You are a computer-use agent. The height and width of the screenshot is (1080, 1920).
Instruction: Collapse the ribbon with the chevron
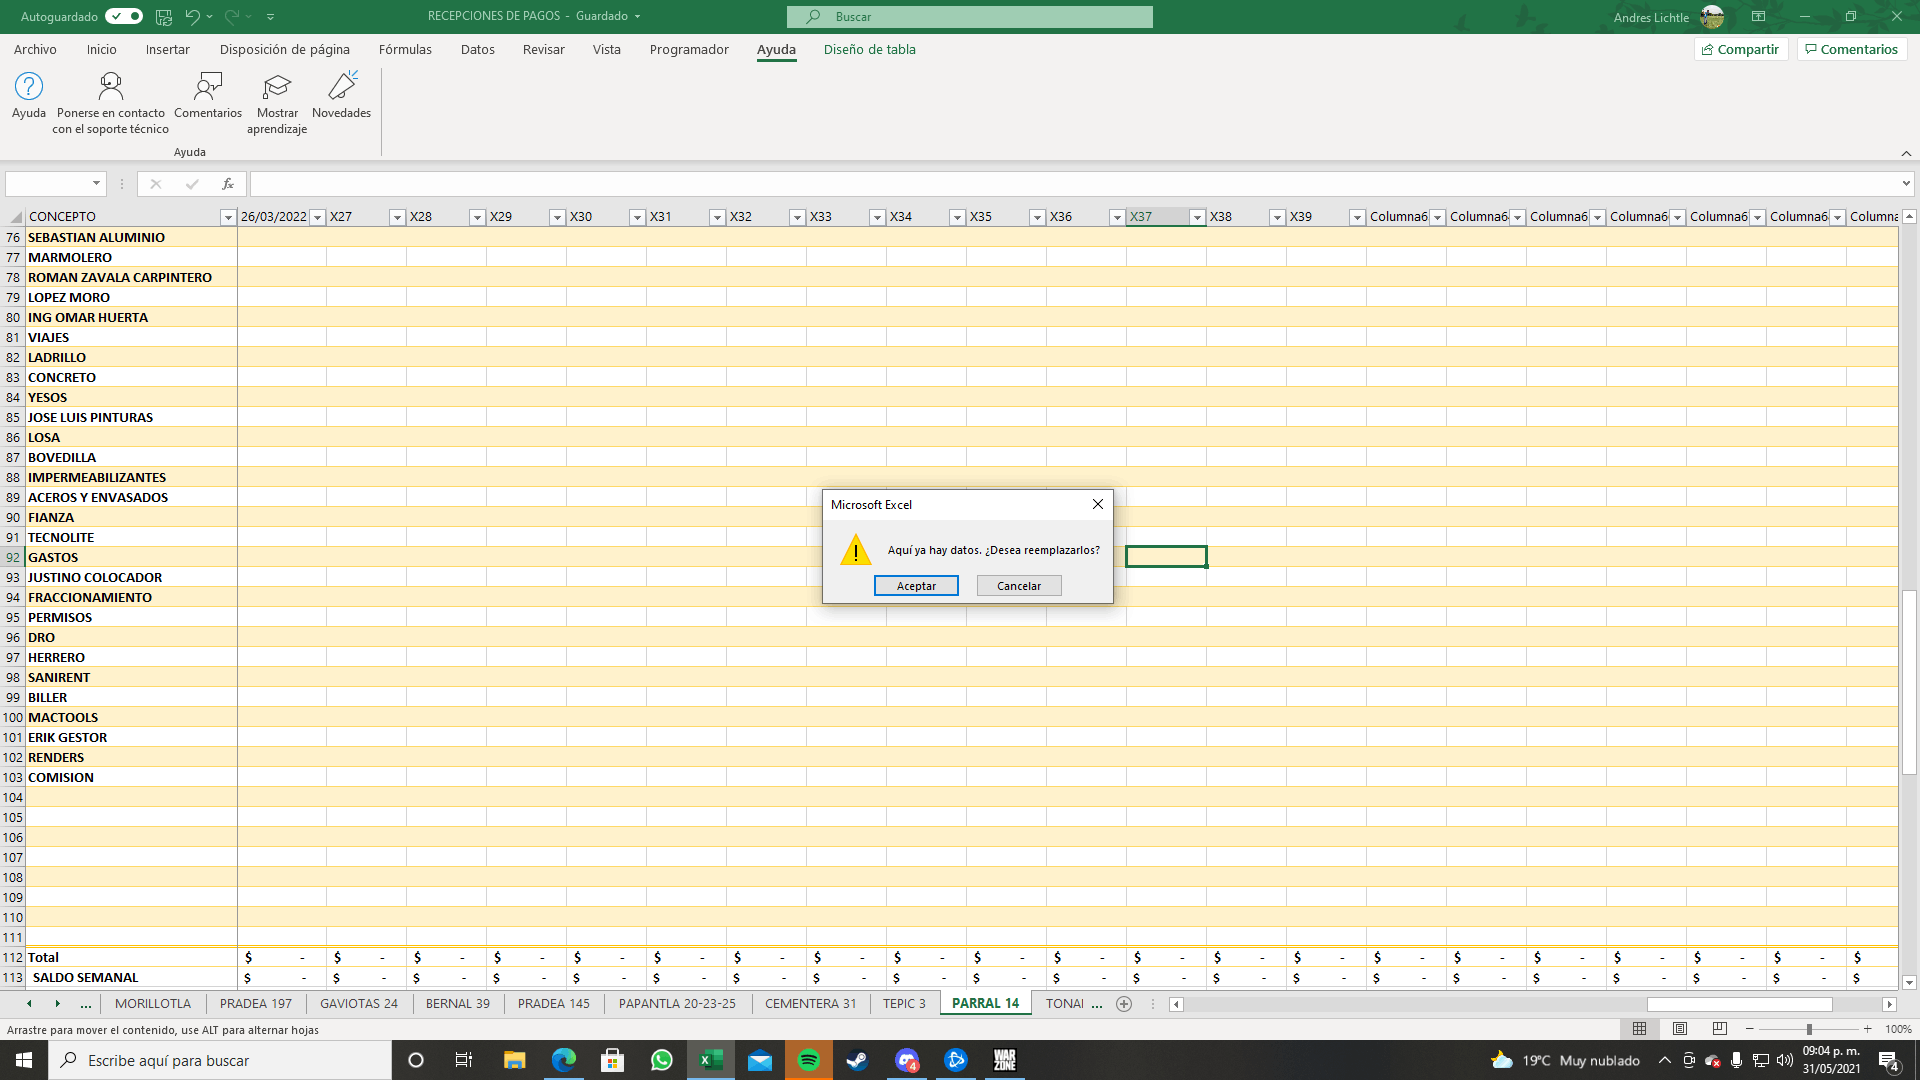tap(1906, 153)
